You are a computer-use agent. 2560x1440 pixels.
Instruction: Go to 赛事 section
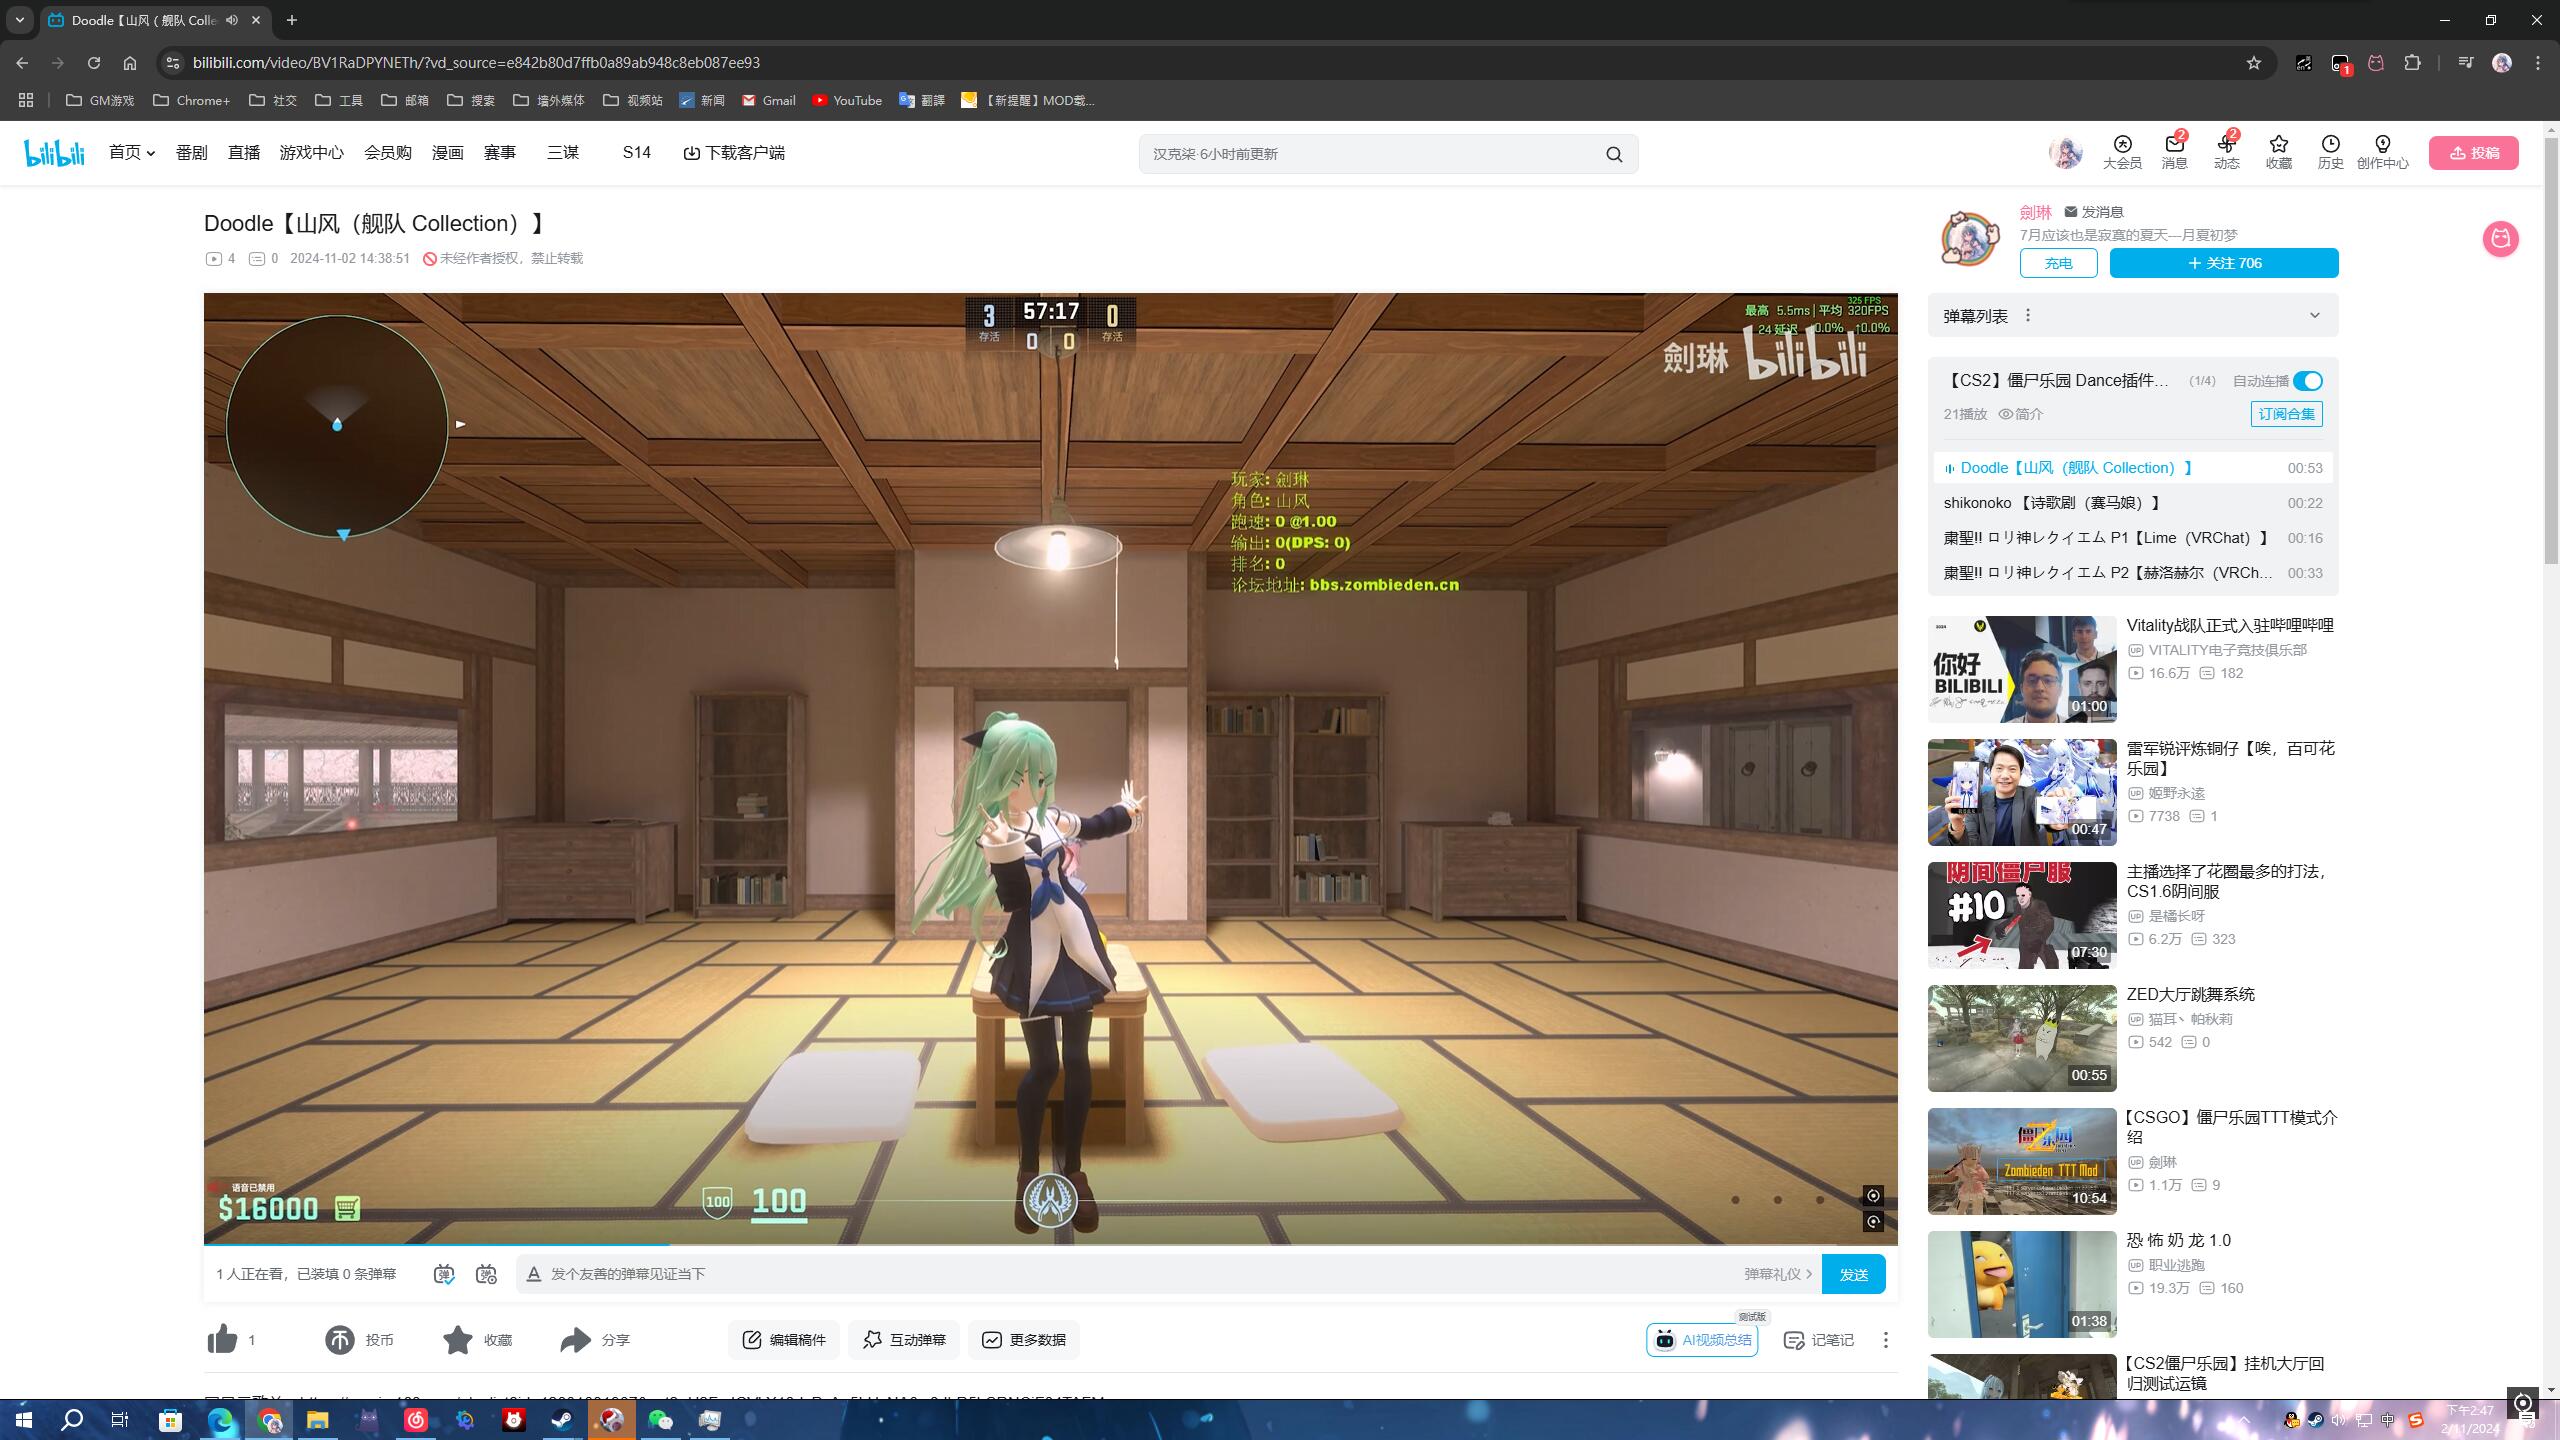499,153
